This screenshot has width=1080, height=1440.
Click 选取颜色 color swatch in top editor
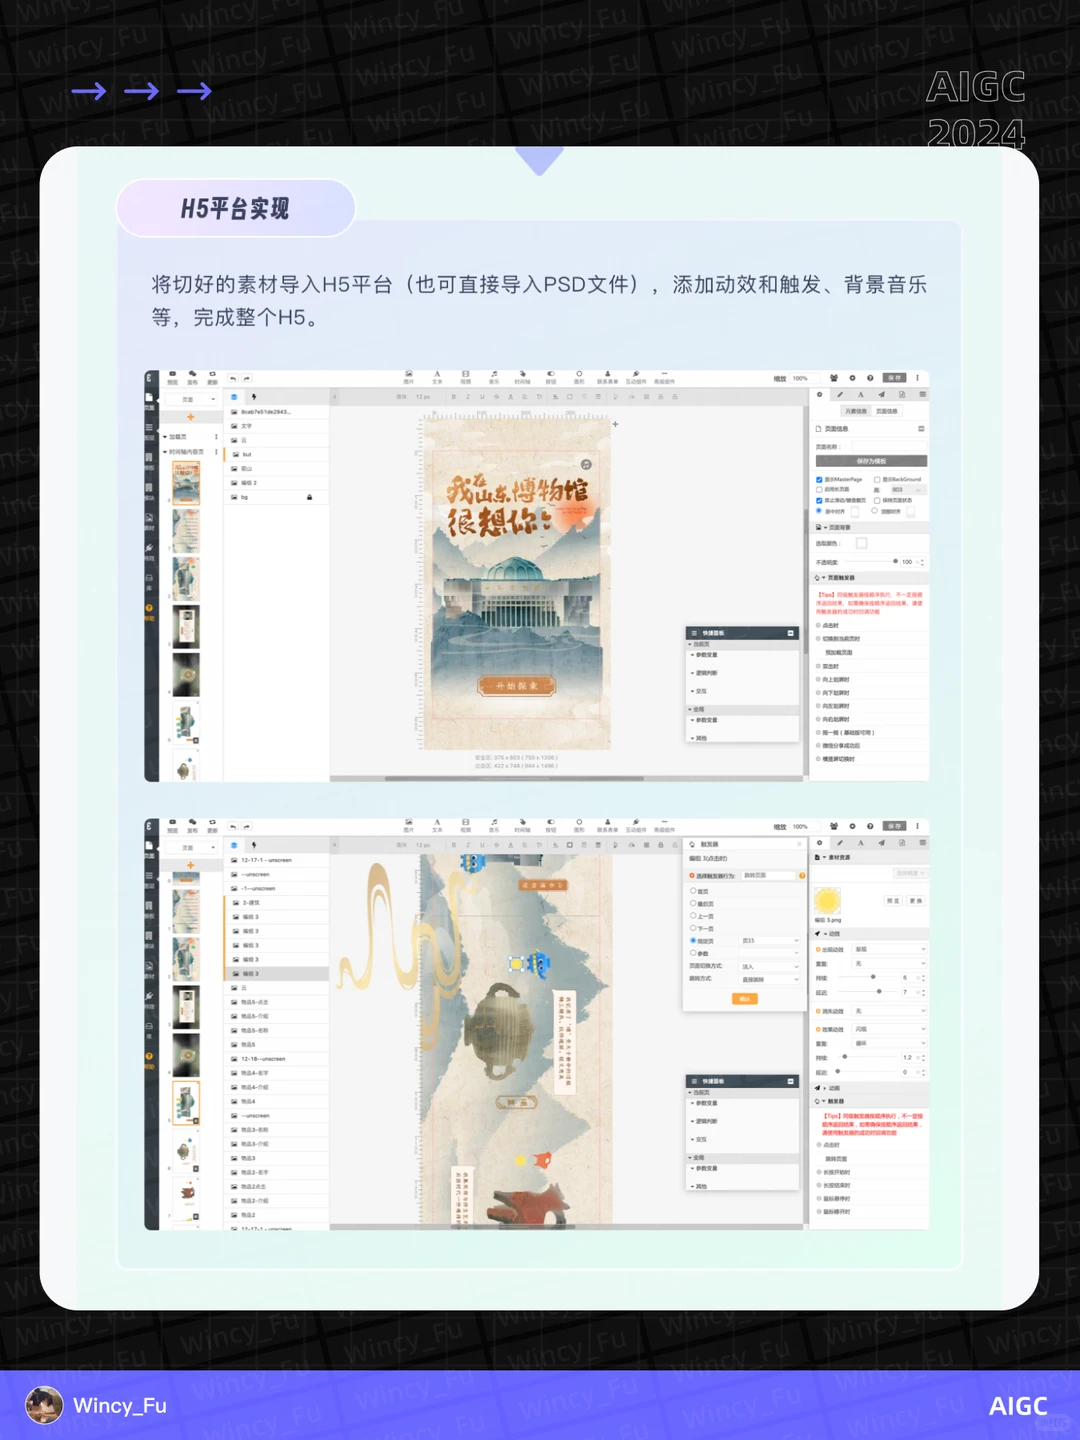pos(861,543)
